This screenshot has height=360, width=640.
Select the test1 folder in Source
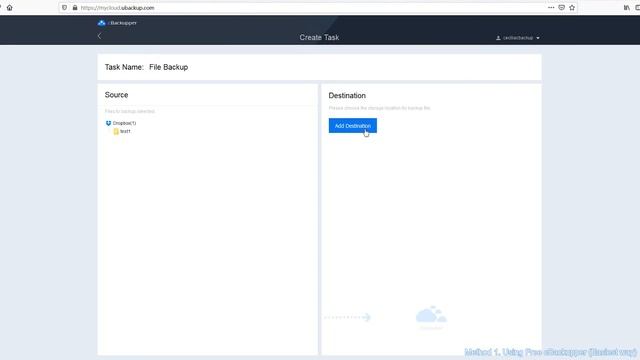pos(122,131)
